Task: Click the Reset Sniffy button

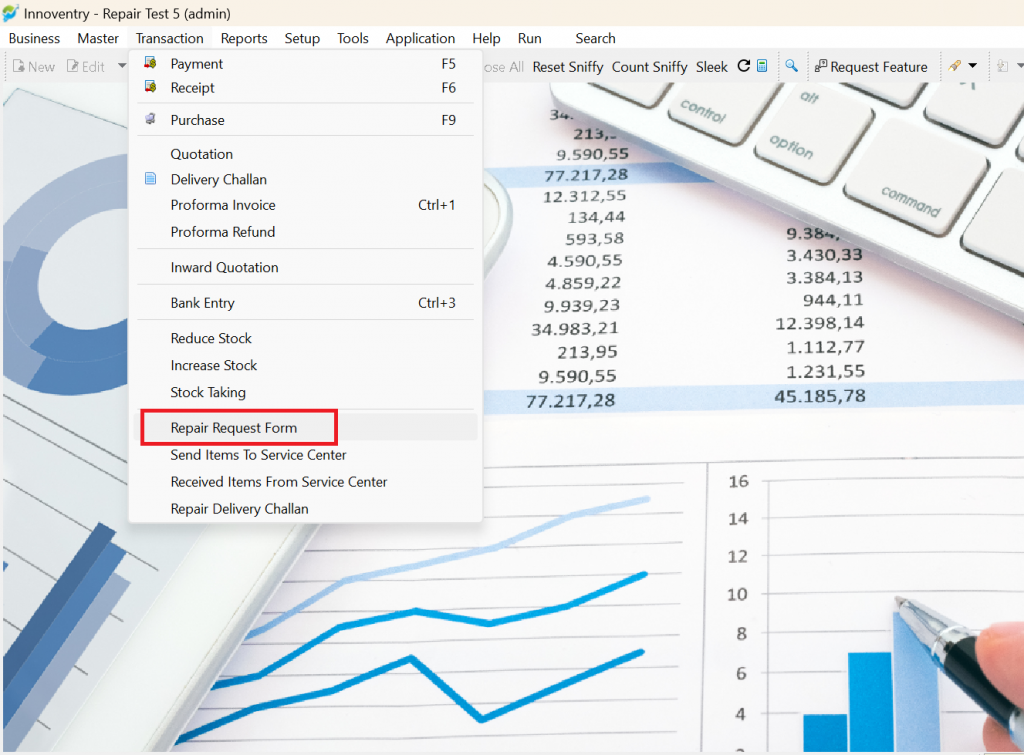Action: [568, 67]
